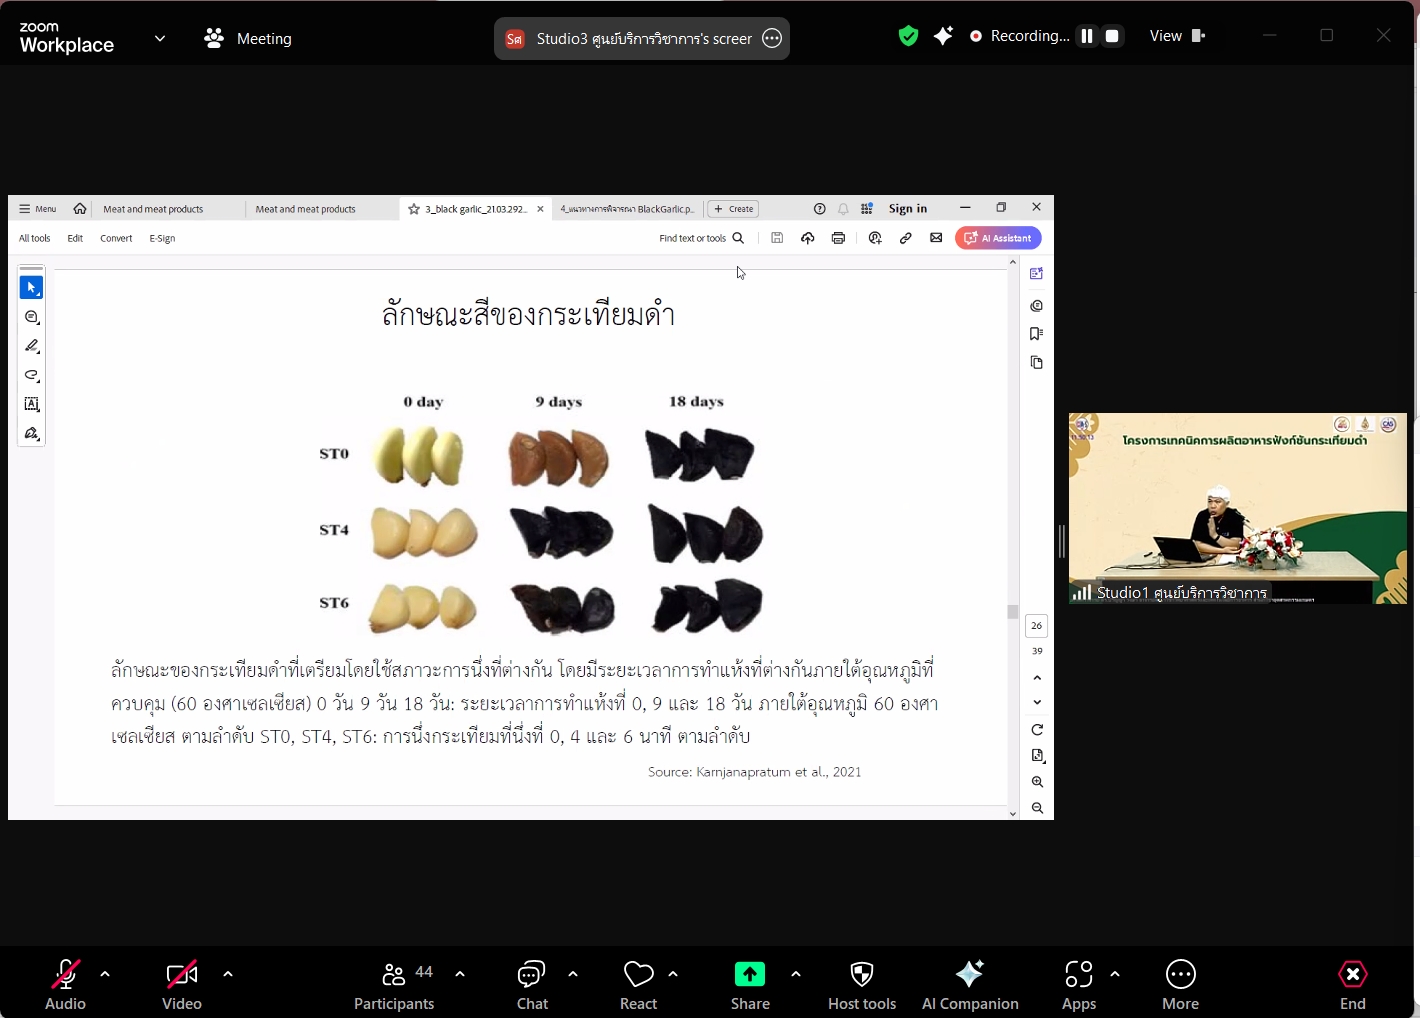Start Share screen in Zoom
Viewport: 1420px width, 1018px height.
(x=750, y=985)
